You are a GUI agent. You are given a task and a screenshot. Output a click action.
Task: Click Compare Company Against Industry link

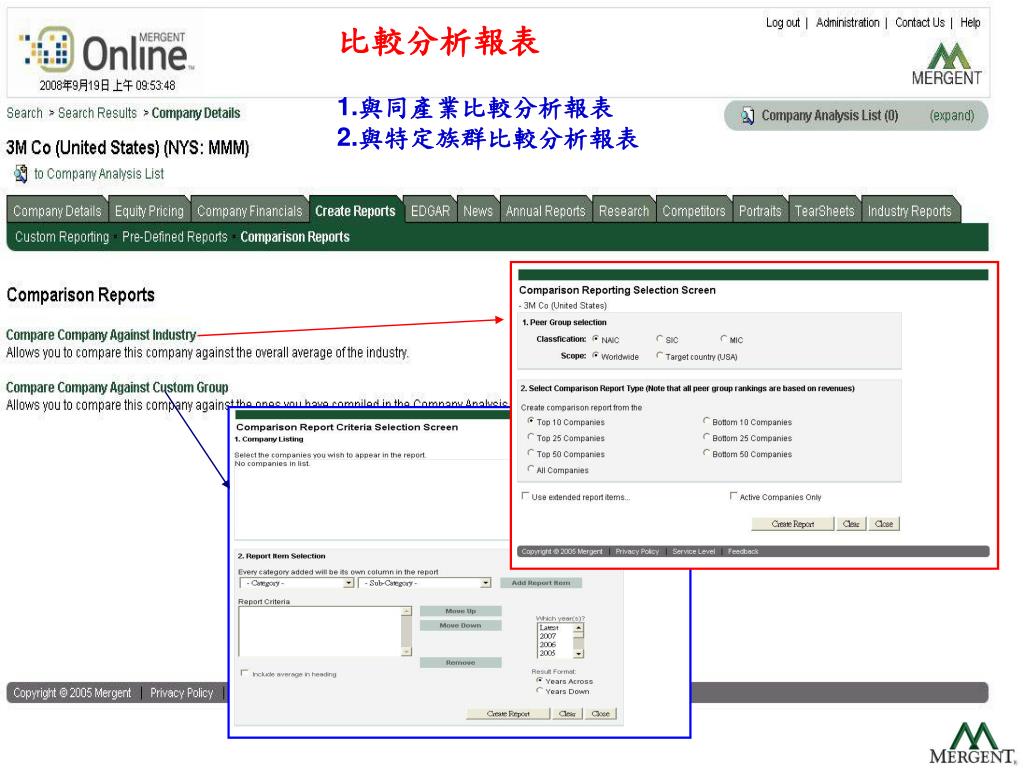[101, 335]
